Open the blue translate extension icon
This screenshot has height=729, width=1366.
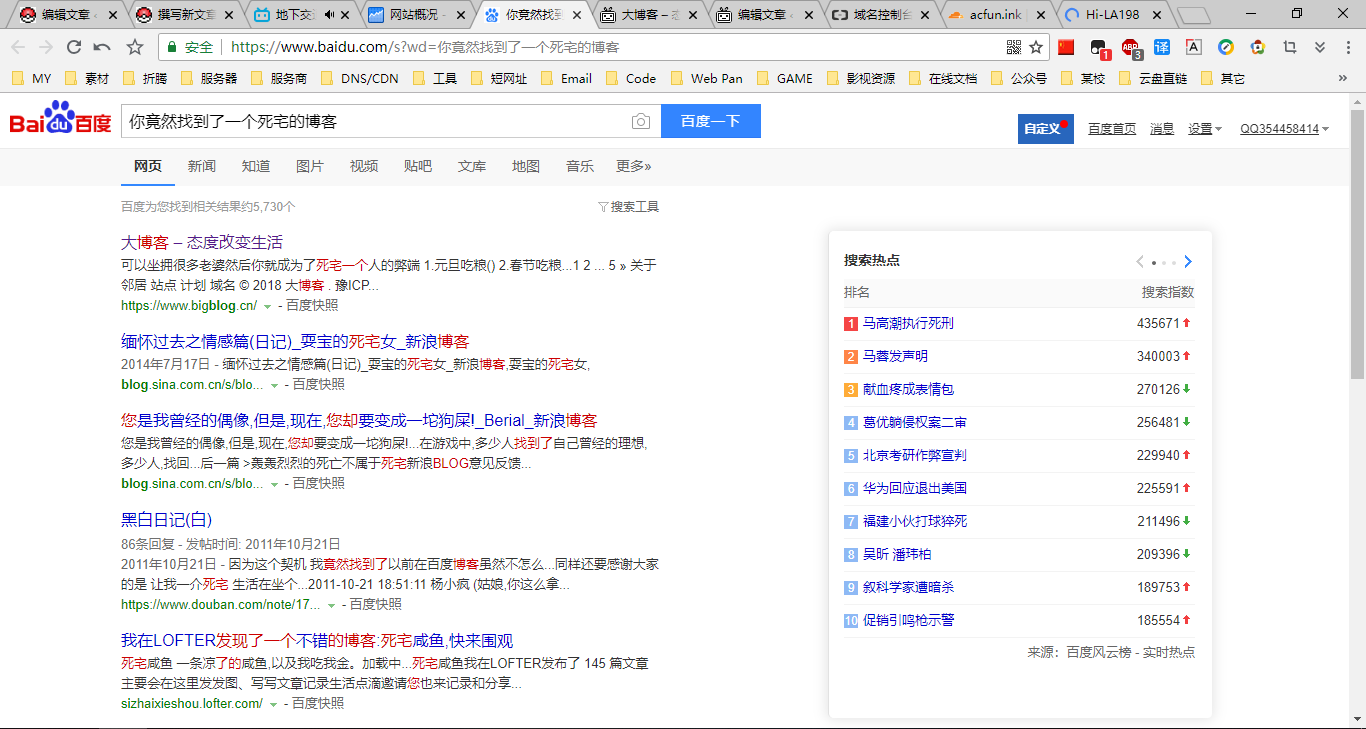(1162, 47)
